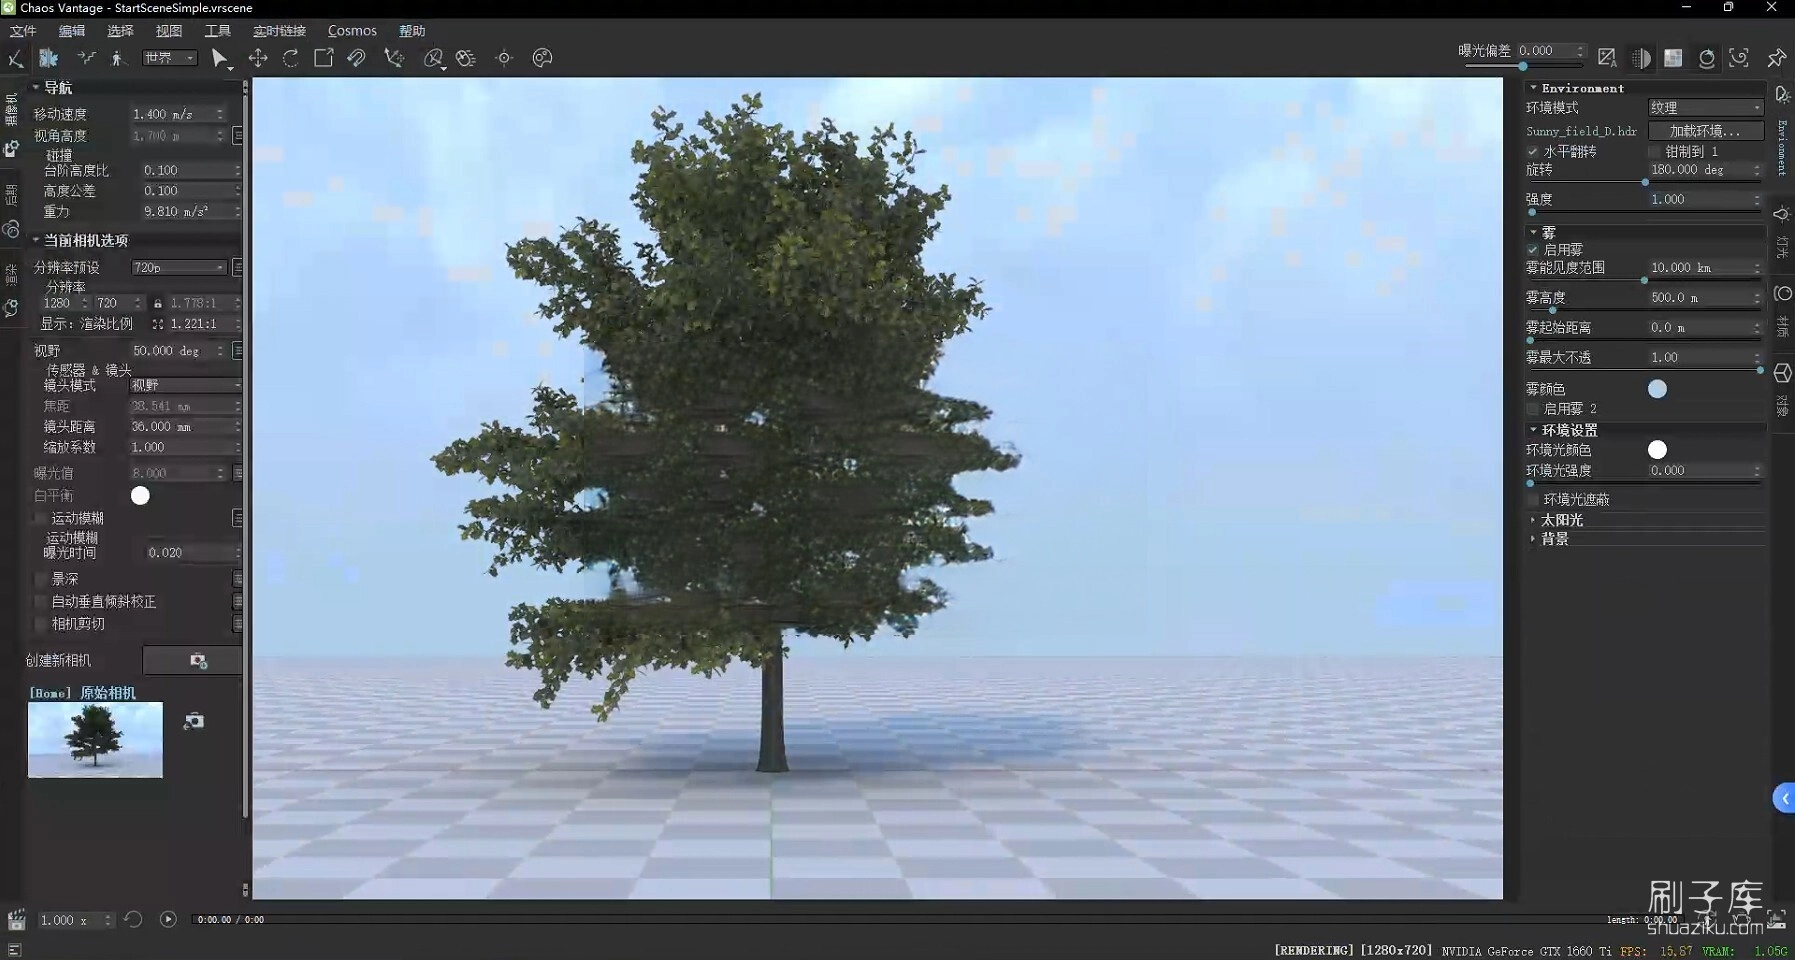
Task: Select the move (translate) tool in toolbar
Action: [x=258, y=58]
